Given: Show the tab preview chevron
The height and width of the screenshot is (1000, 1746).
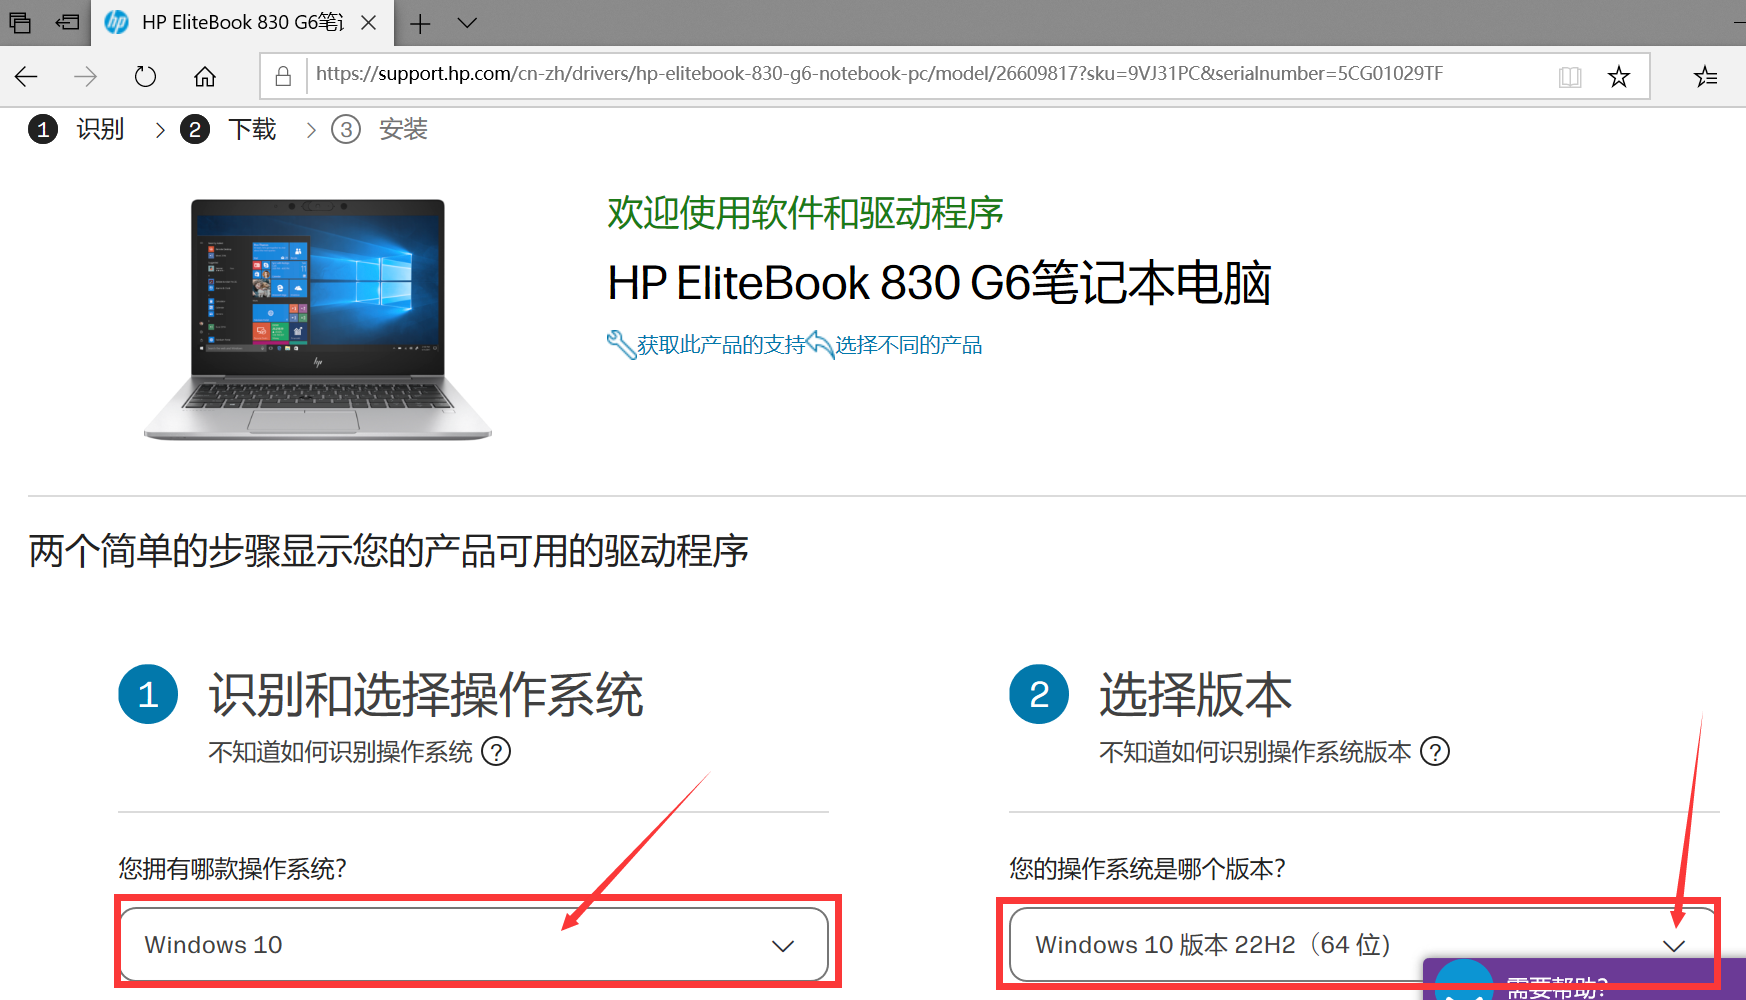Looking at the screenshot, I should [x=467, y=22].
